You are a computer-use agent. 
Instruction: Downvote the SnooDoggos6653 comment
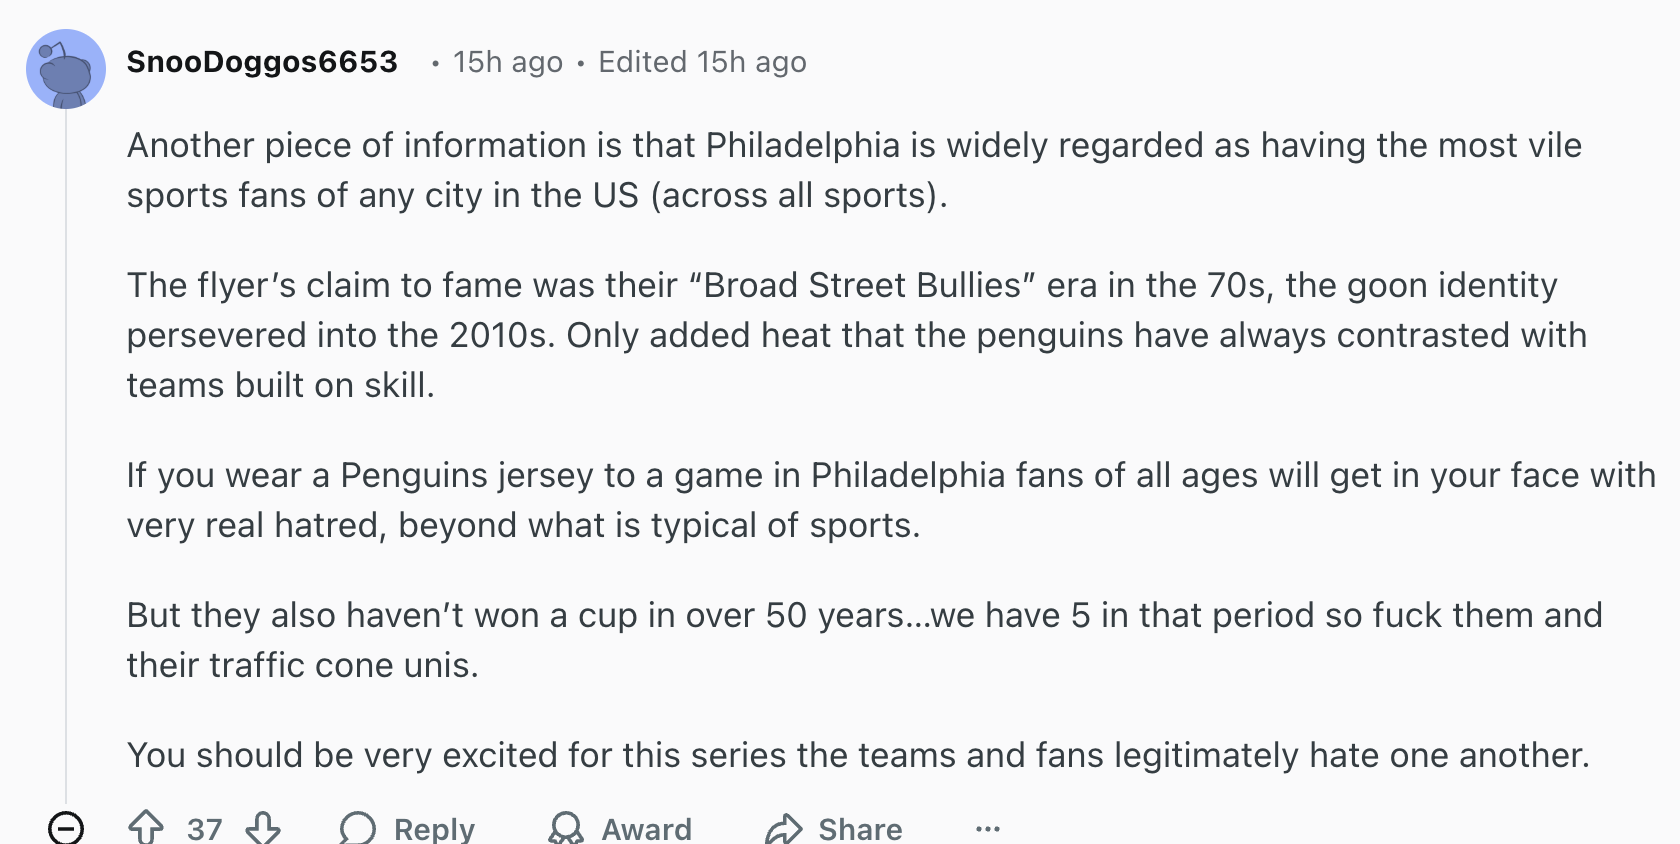click(x=263, y=828)
